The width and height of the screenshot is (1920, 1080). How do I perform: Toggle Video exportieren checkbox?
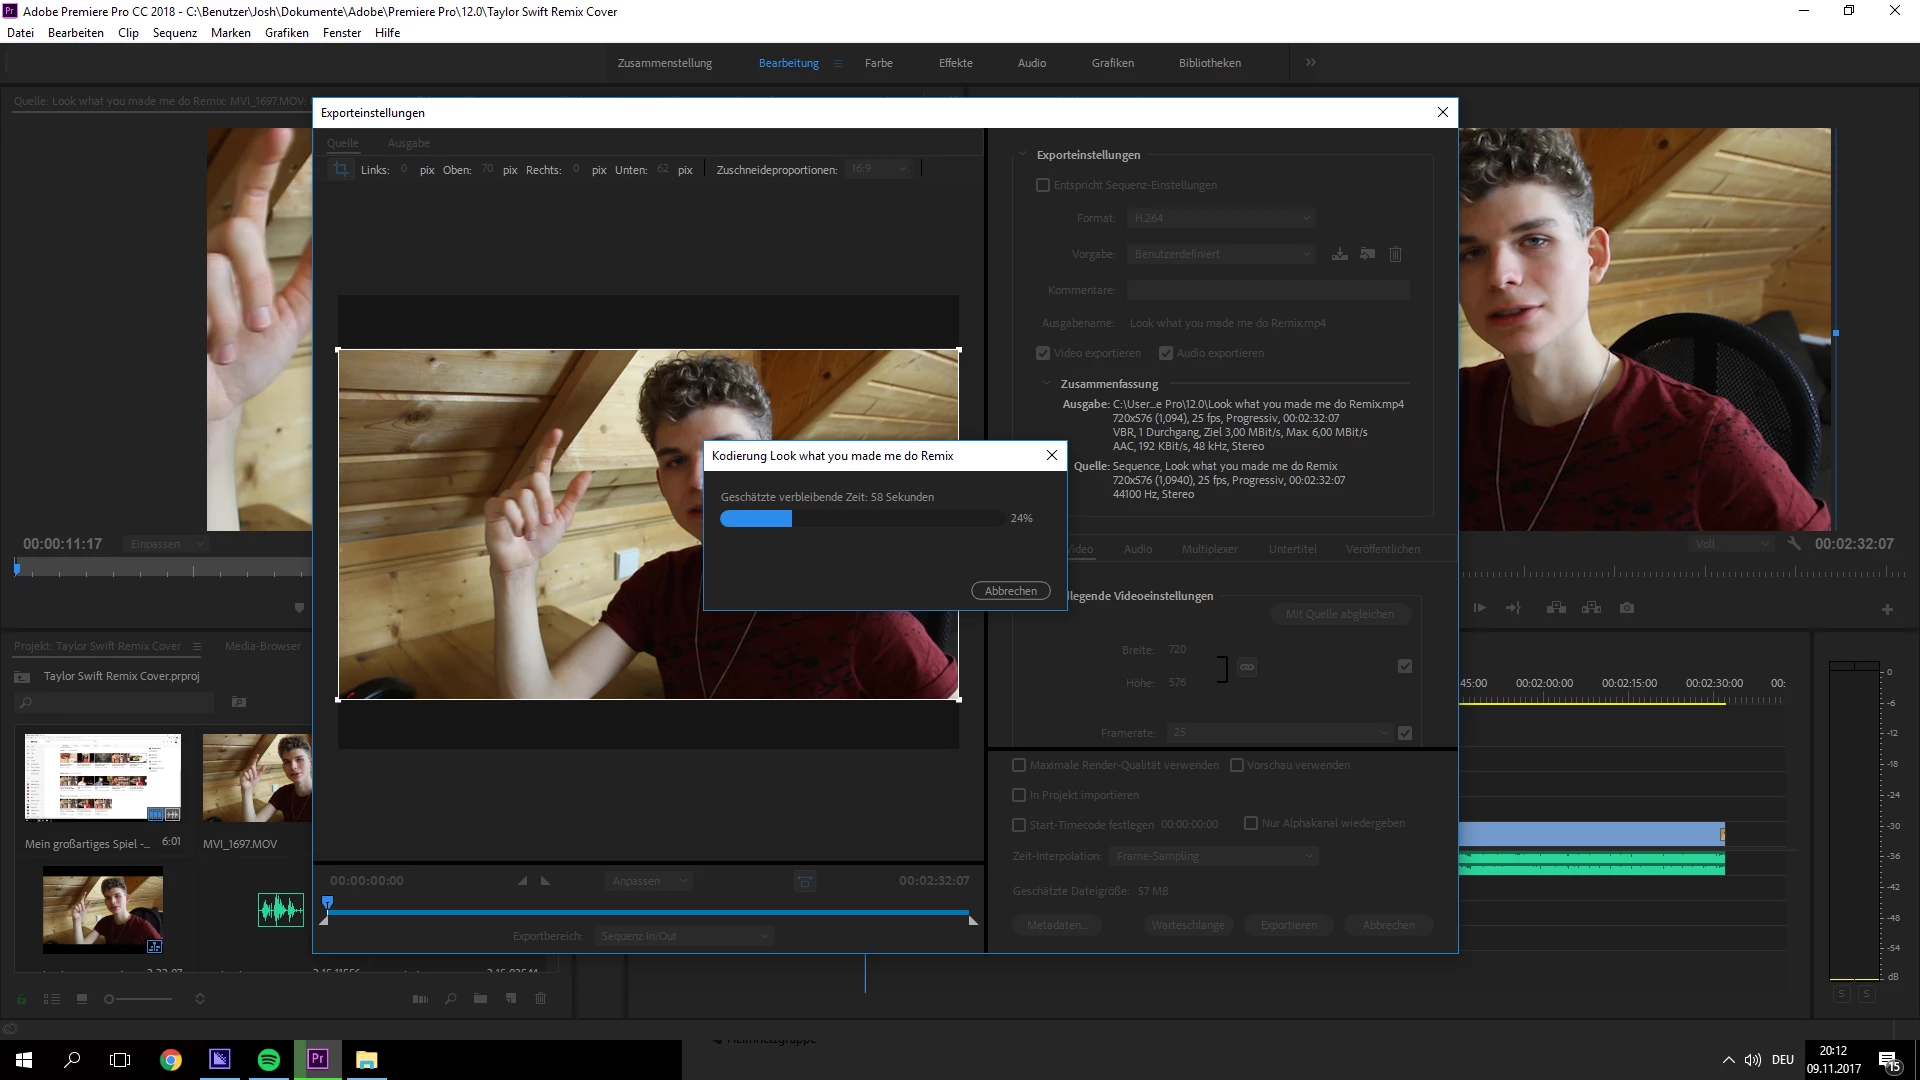coord(1043,353)
